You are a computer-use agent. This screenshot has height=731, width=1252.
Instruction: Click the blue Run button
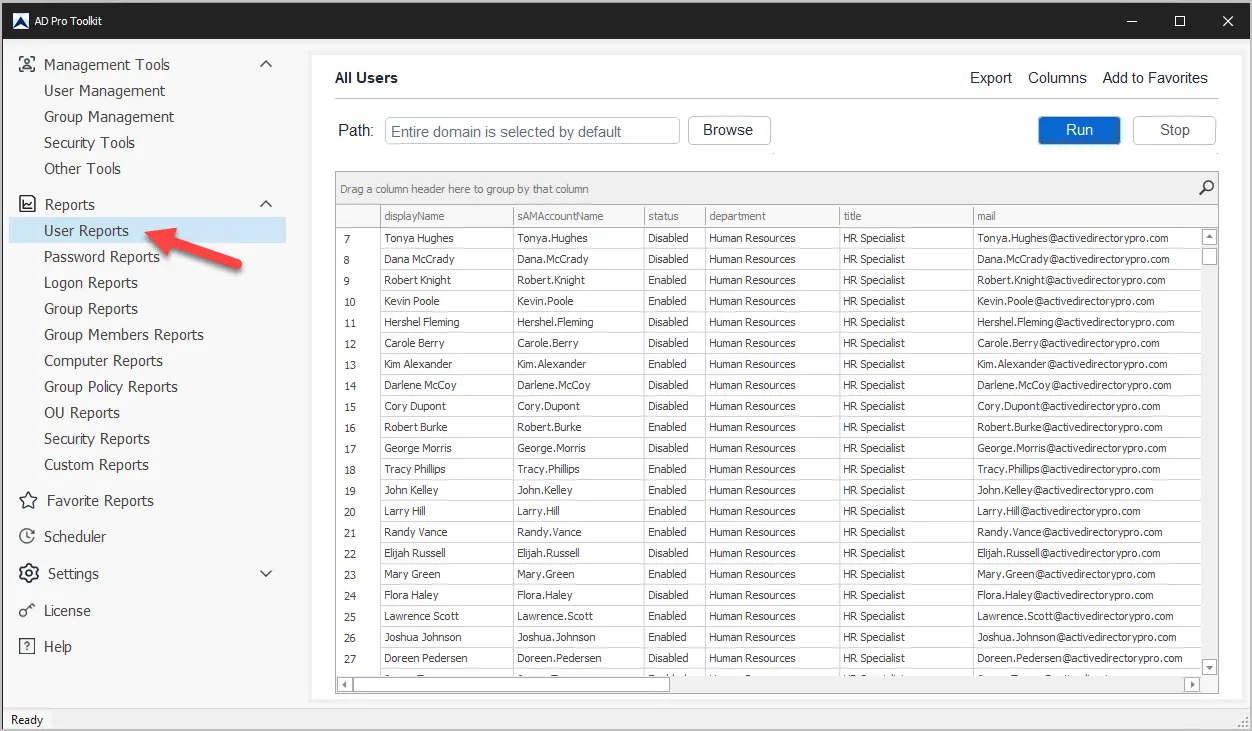[x=1079, y=130]
